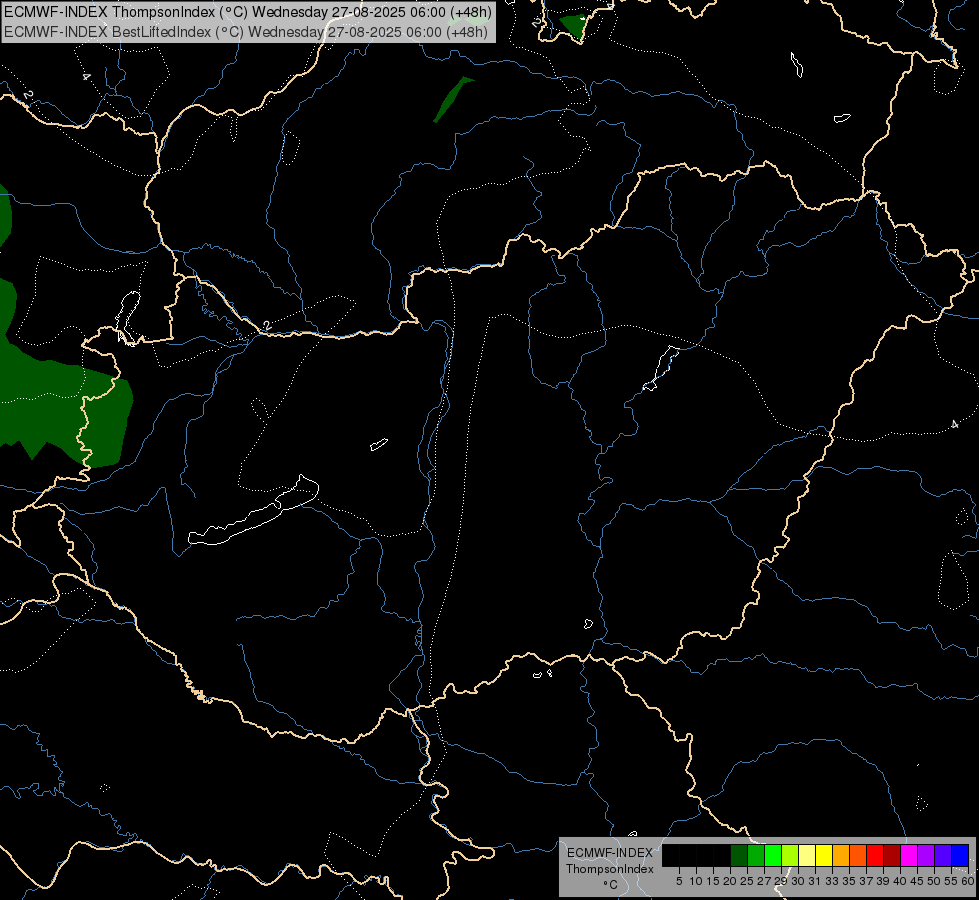Click the legend value label 20
The image size is (979, 900).
729,881
